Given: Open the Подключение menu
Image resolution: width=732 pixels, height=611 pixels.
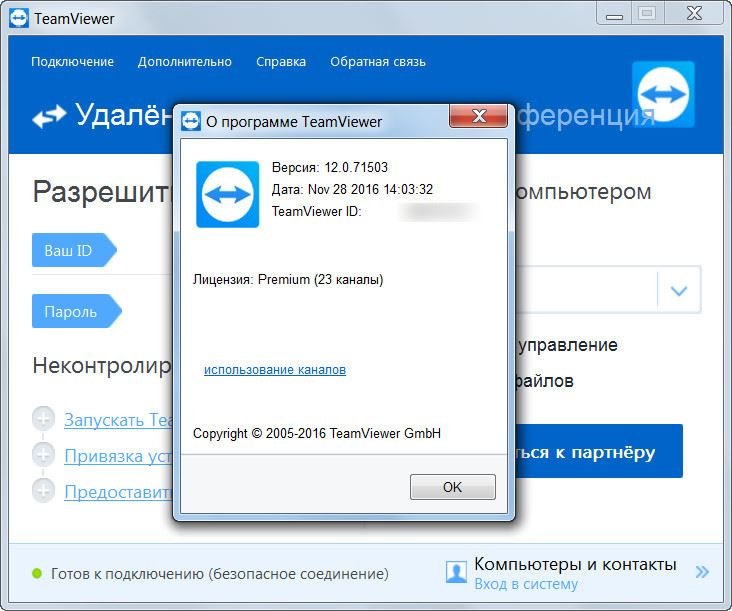Looking at the screenshot, I should tap(72, 62).
